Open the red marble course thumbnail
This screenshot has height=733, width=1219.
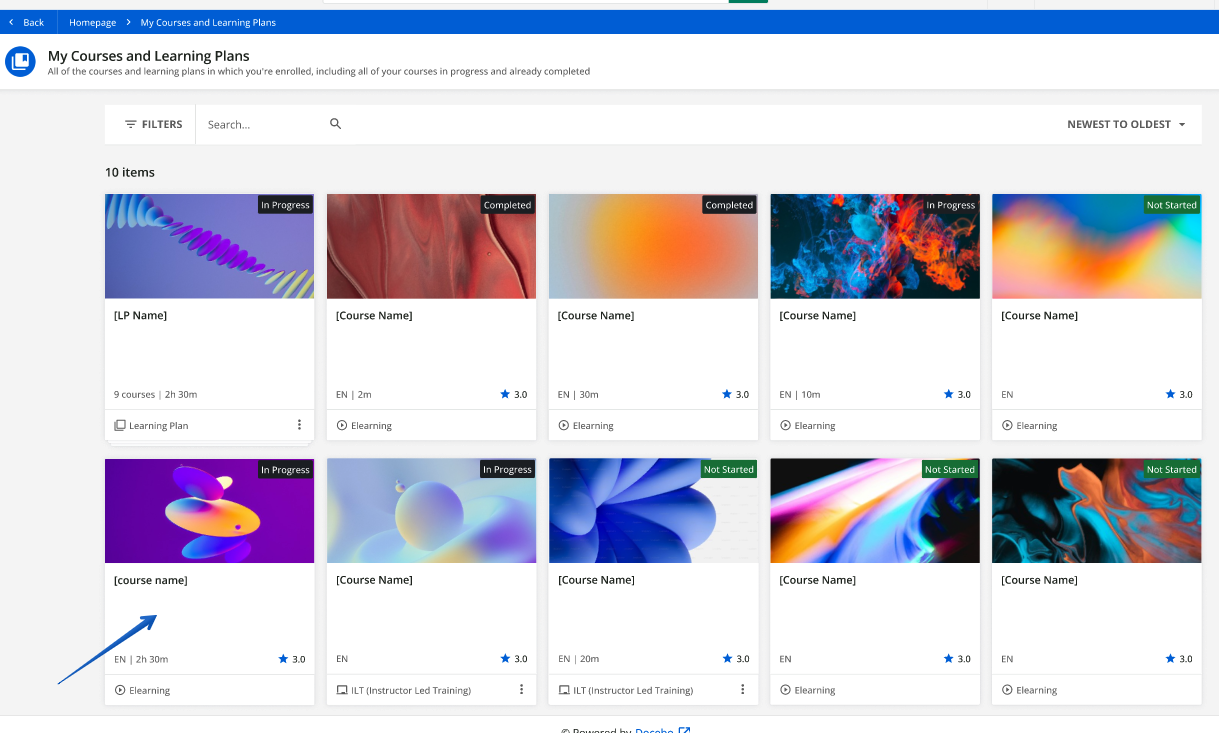click(x=431, y=246)
